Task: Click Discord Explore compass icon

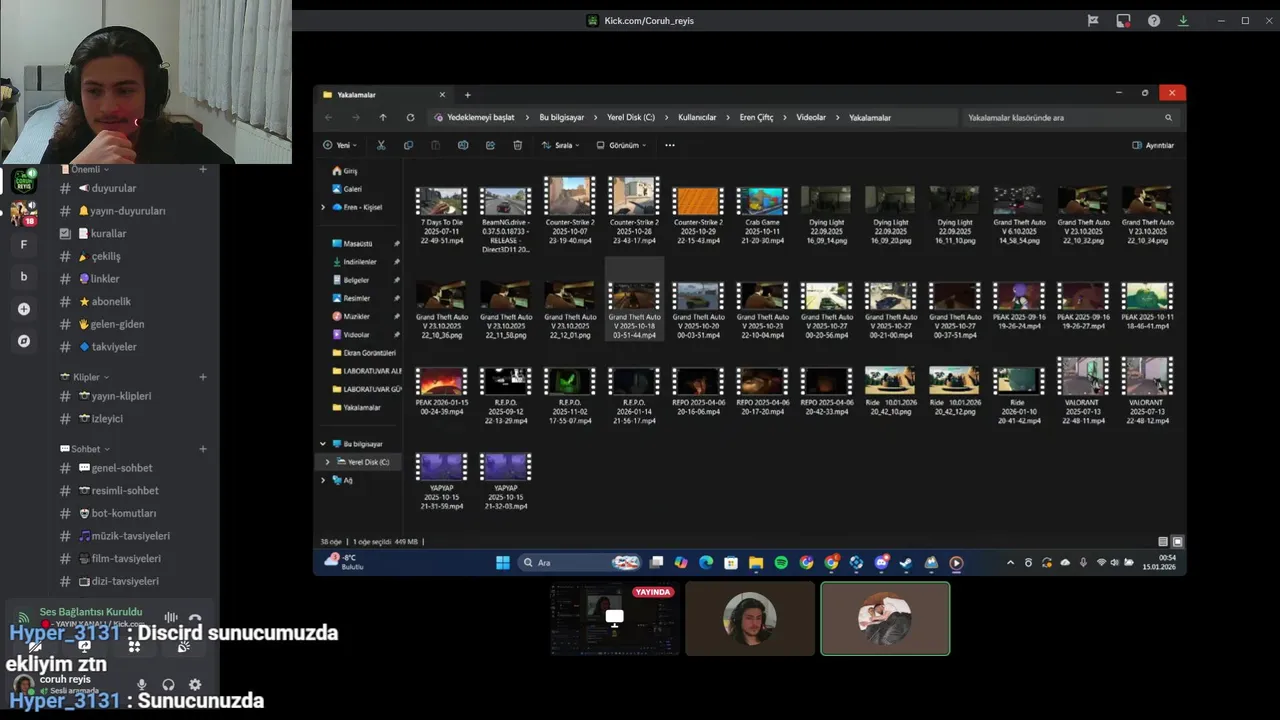Action: (24, 341)
